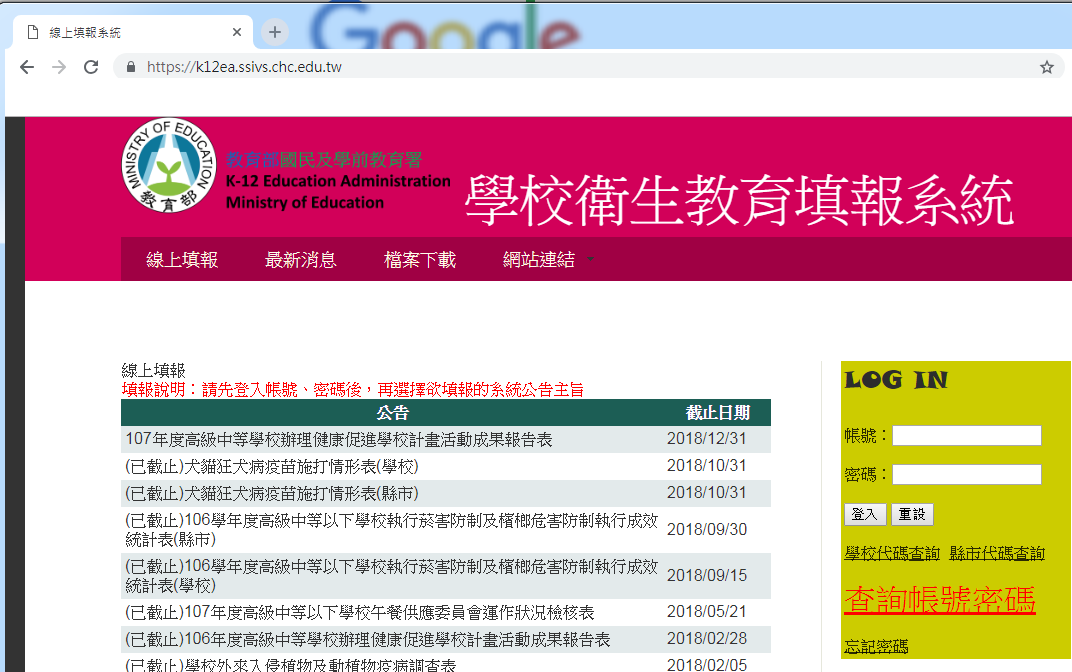Select 學校外來入侵植物及動植物疫病調查表 row
Viewport: 1072px width, 672px height.
coord(446,664)
